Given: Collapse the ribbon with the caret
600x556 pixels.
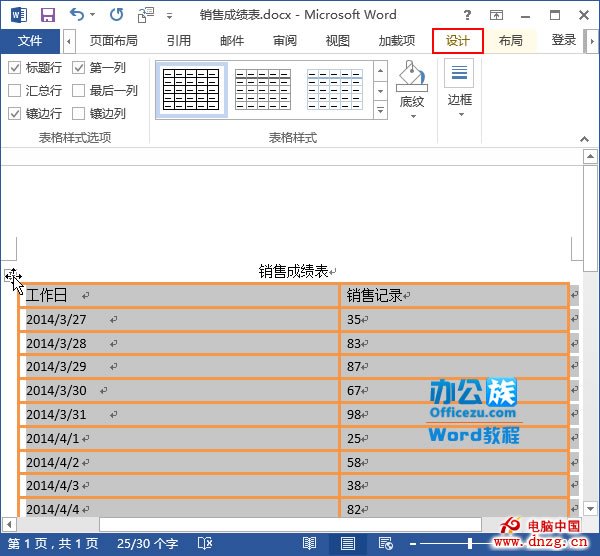Looking at the screenshot, I should [584, 139].
